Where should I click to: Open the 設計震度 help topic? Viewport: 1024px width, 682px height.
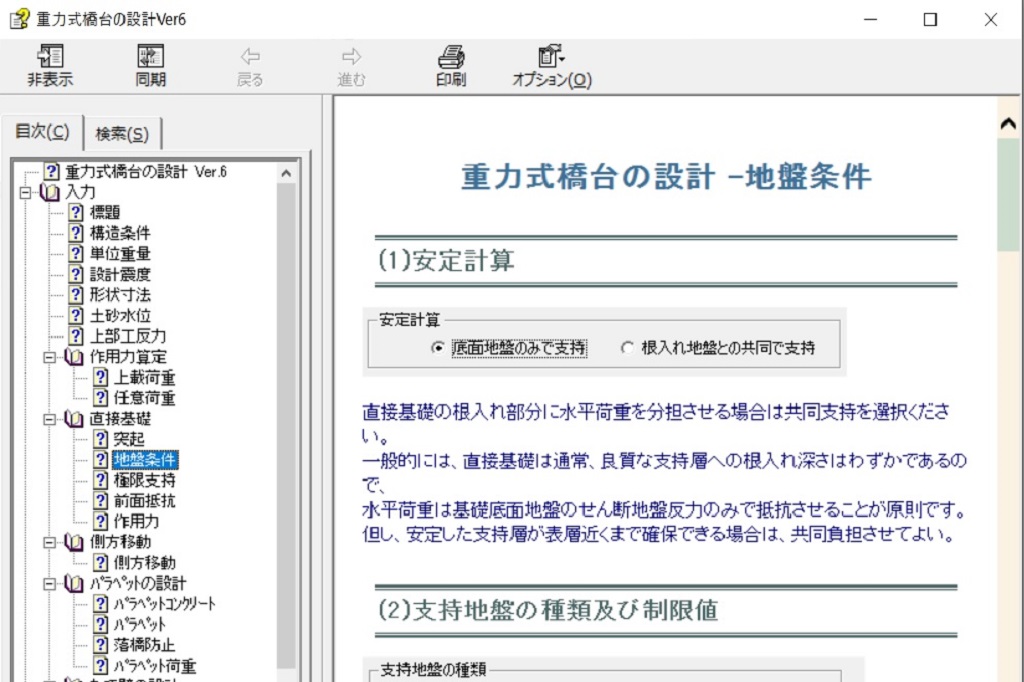tap(120, 274)
